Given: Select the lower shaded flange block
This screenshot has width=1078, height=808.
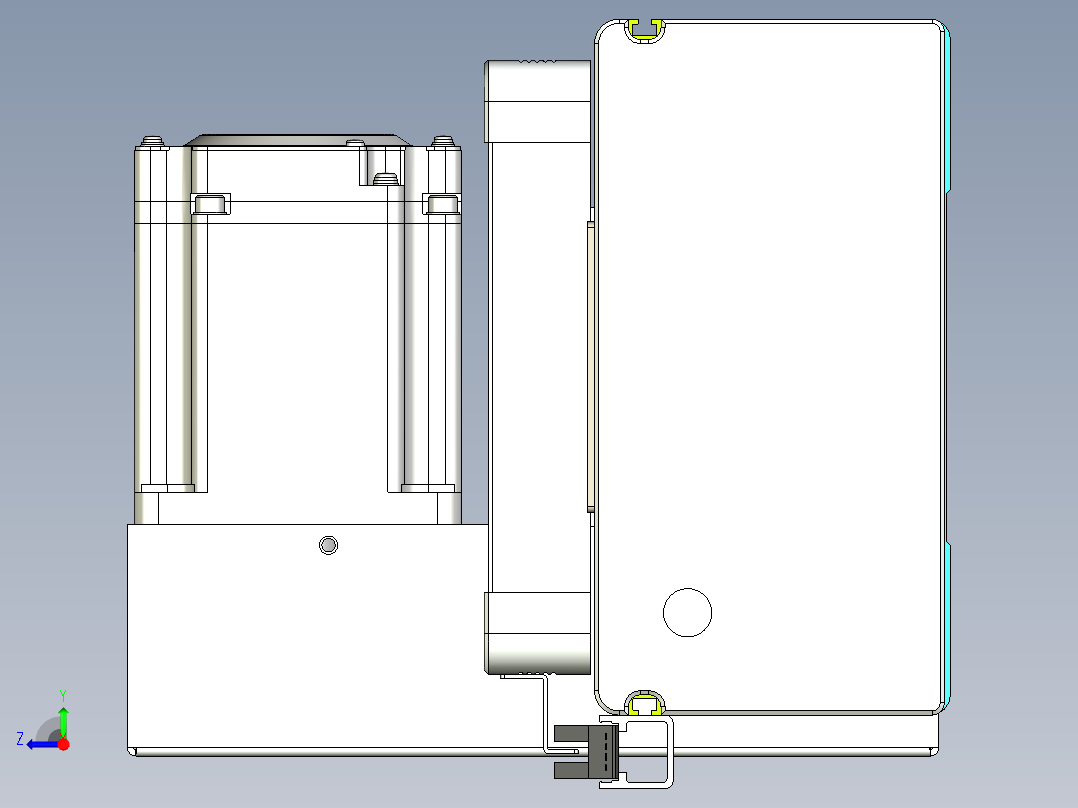Looking at the screenshot, I should [538, 633].
